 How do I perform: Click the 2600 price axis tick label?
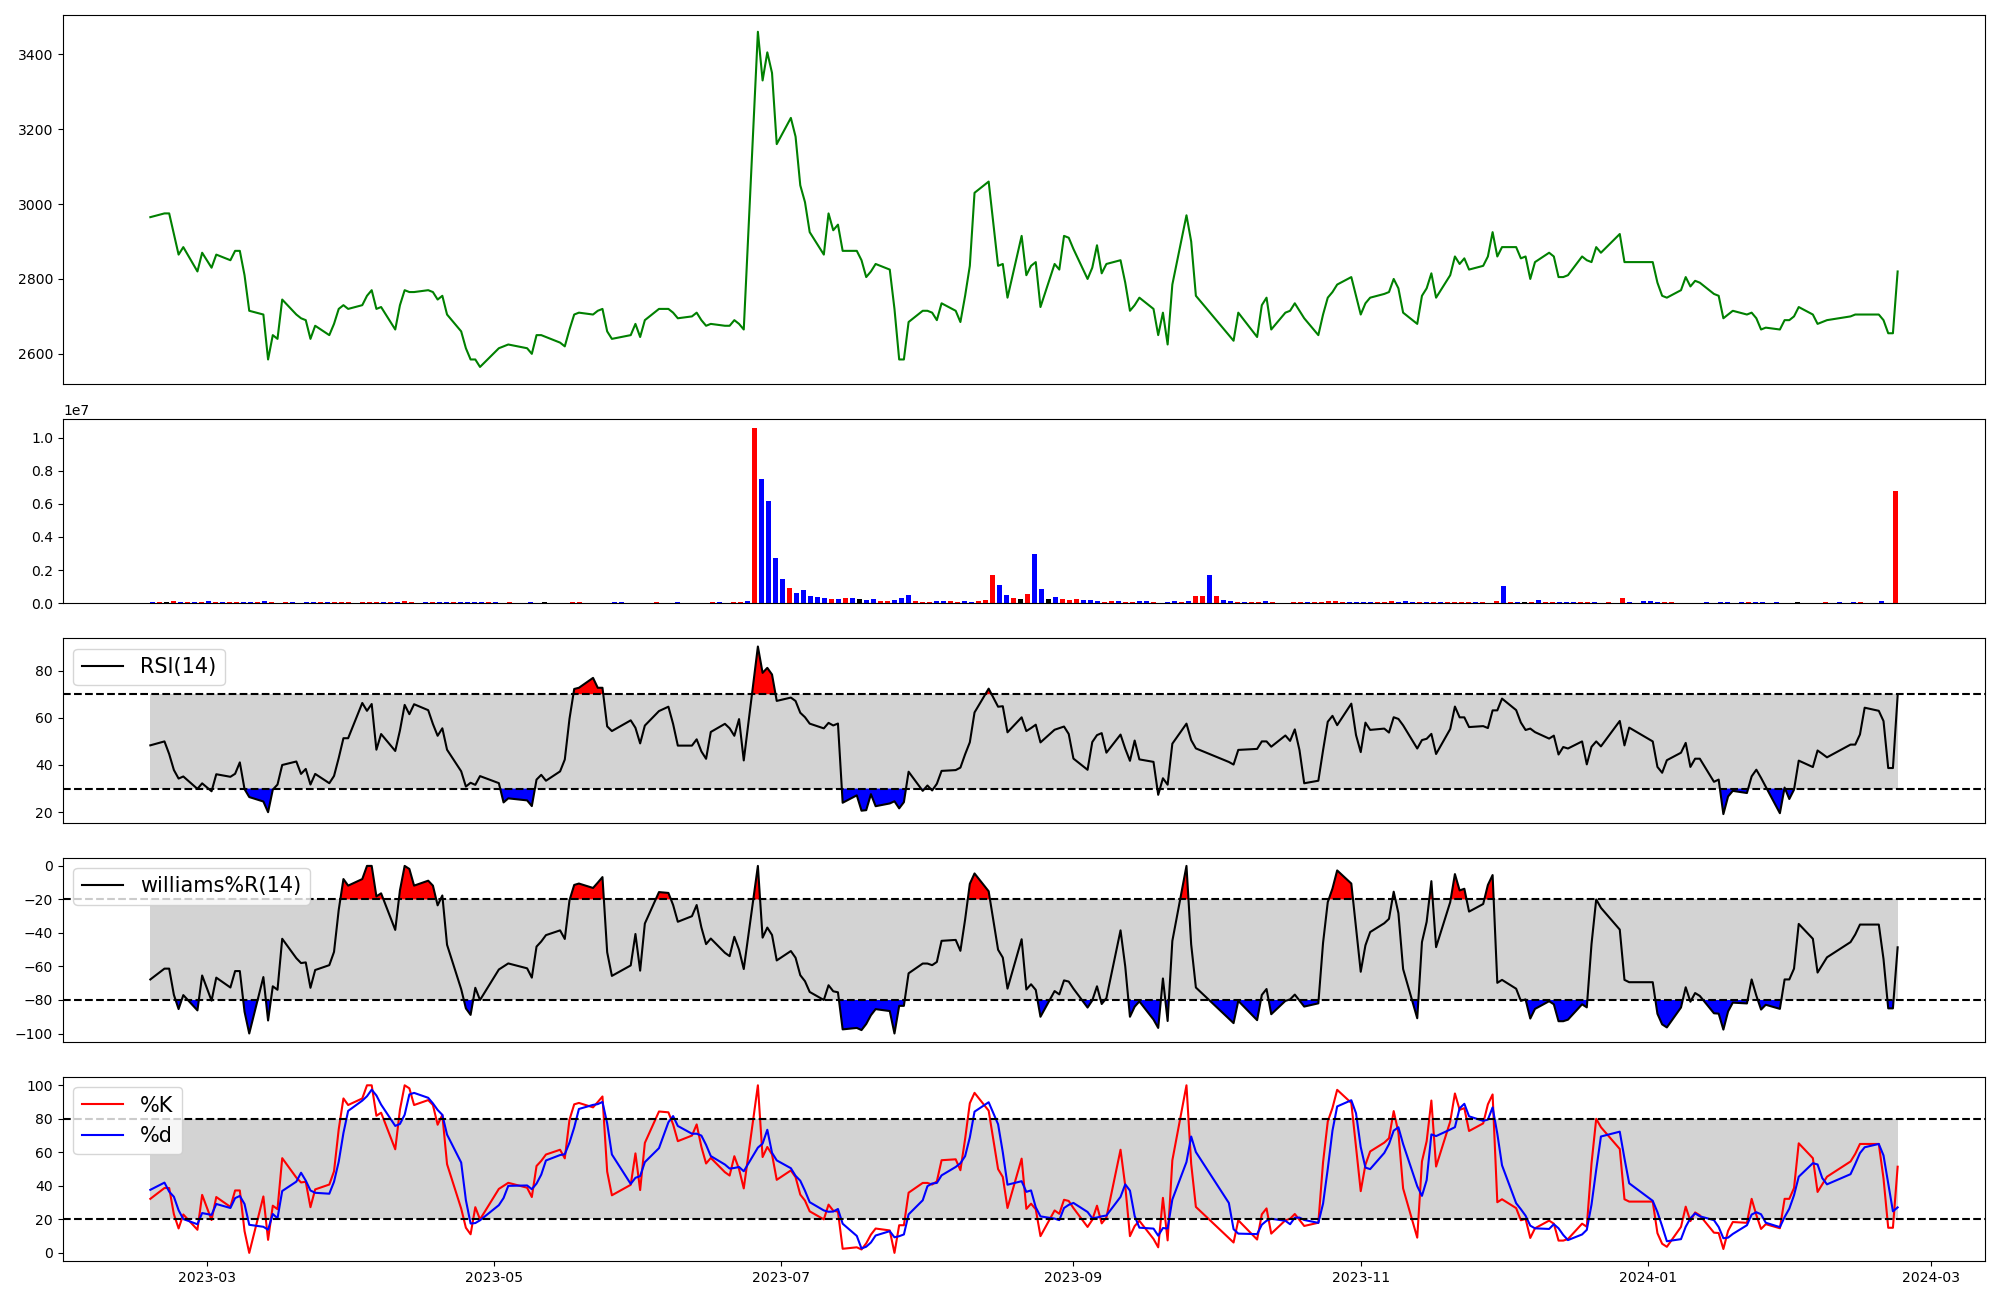[36, 354]
